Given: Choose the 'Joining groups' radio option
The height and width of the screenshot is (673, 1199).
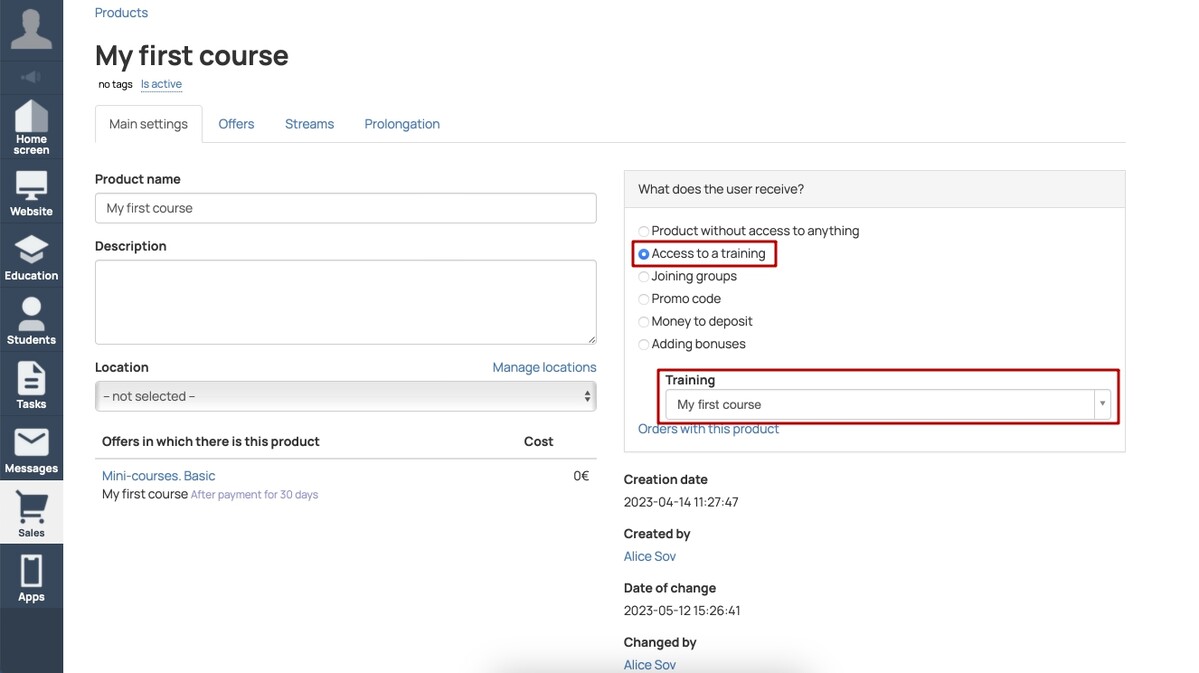Looking at the screenshot, I should point(644,277).
